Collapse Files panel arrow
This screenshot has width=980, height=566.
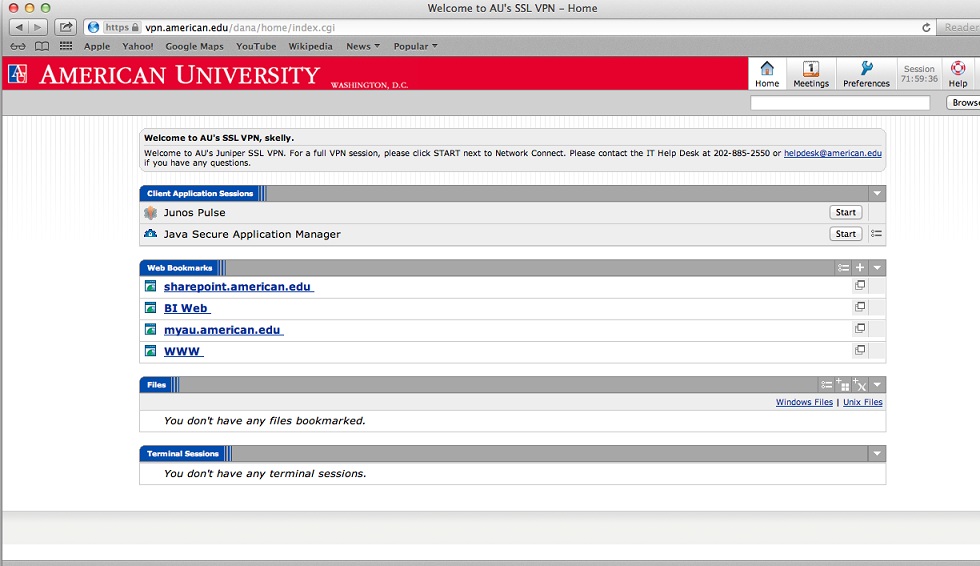[877, 385]
